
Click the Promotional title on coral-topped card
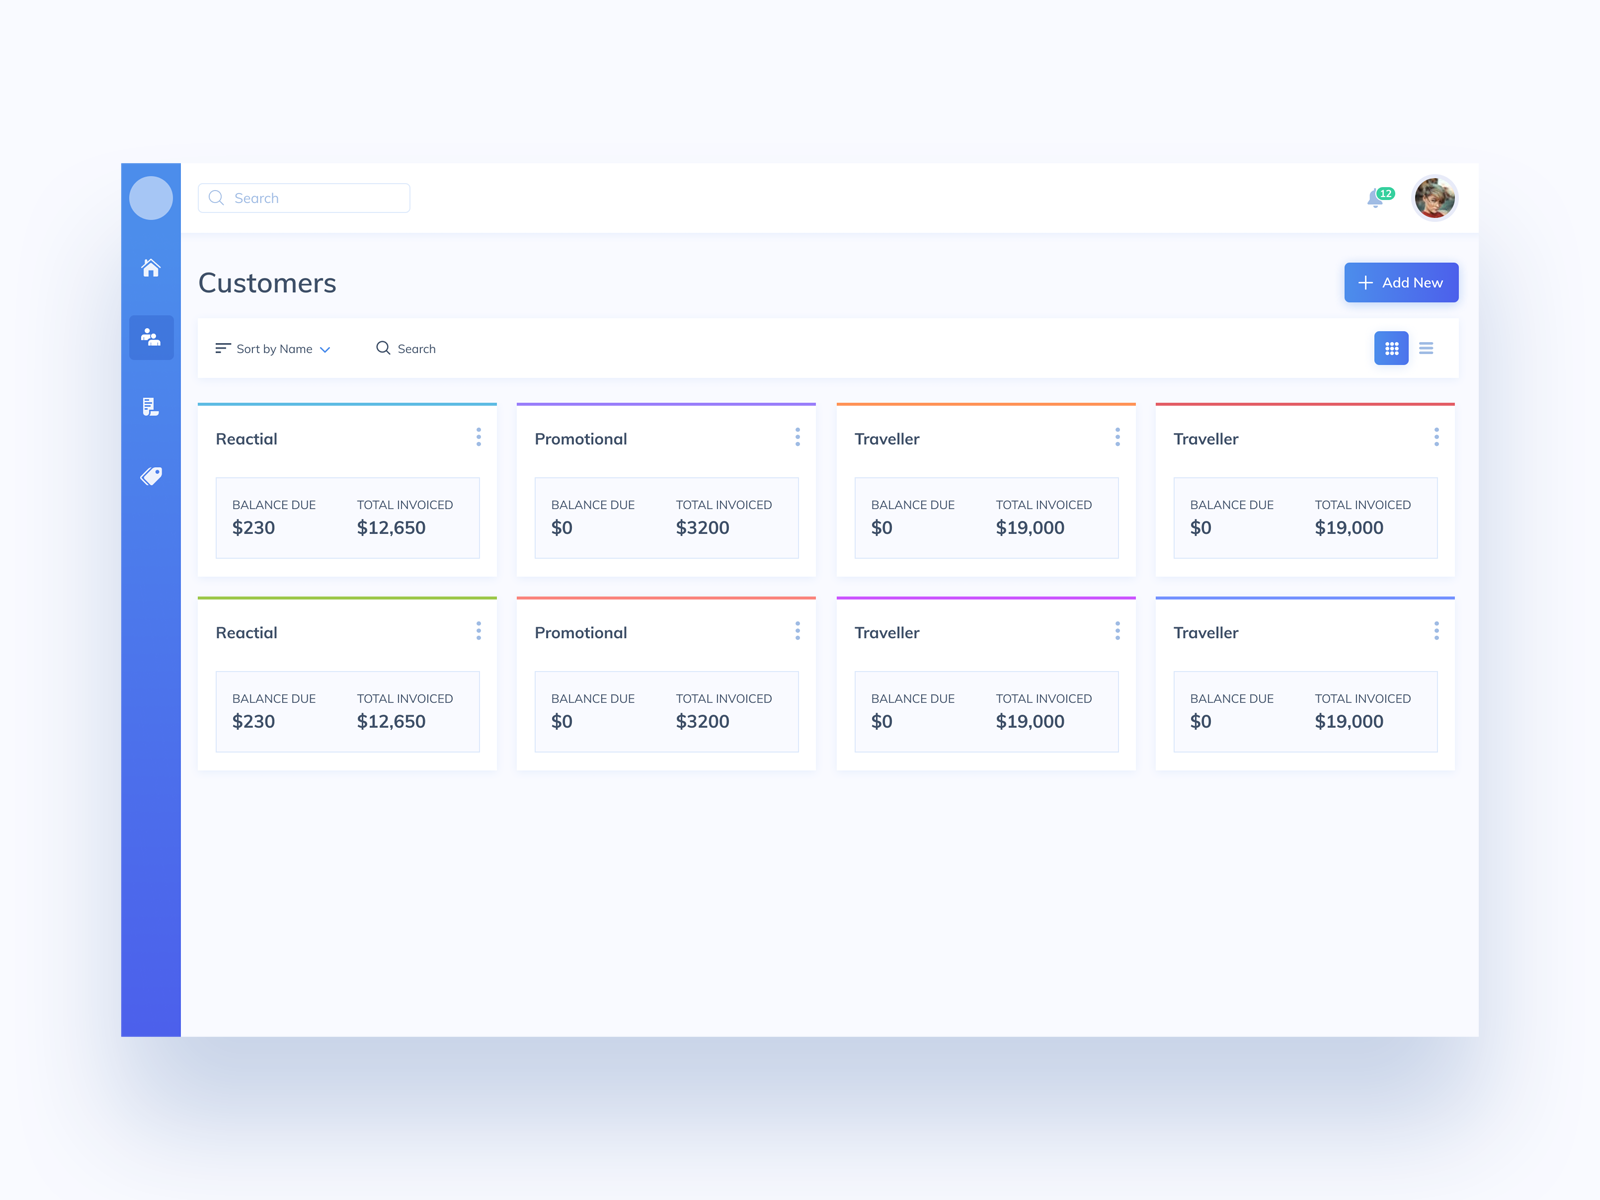[x=581, y=633]
